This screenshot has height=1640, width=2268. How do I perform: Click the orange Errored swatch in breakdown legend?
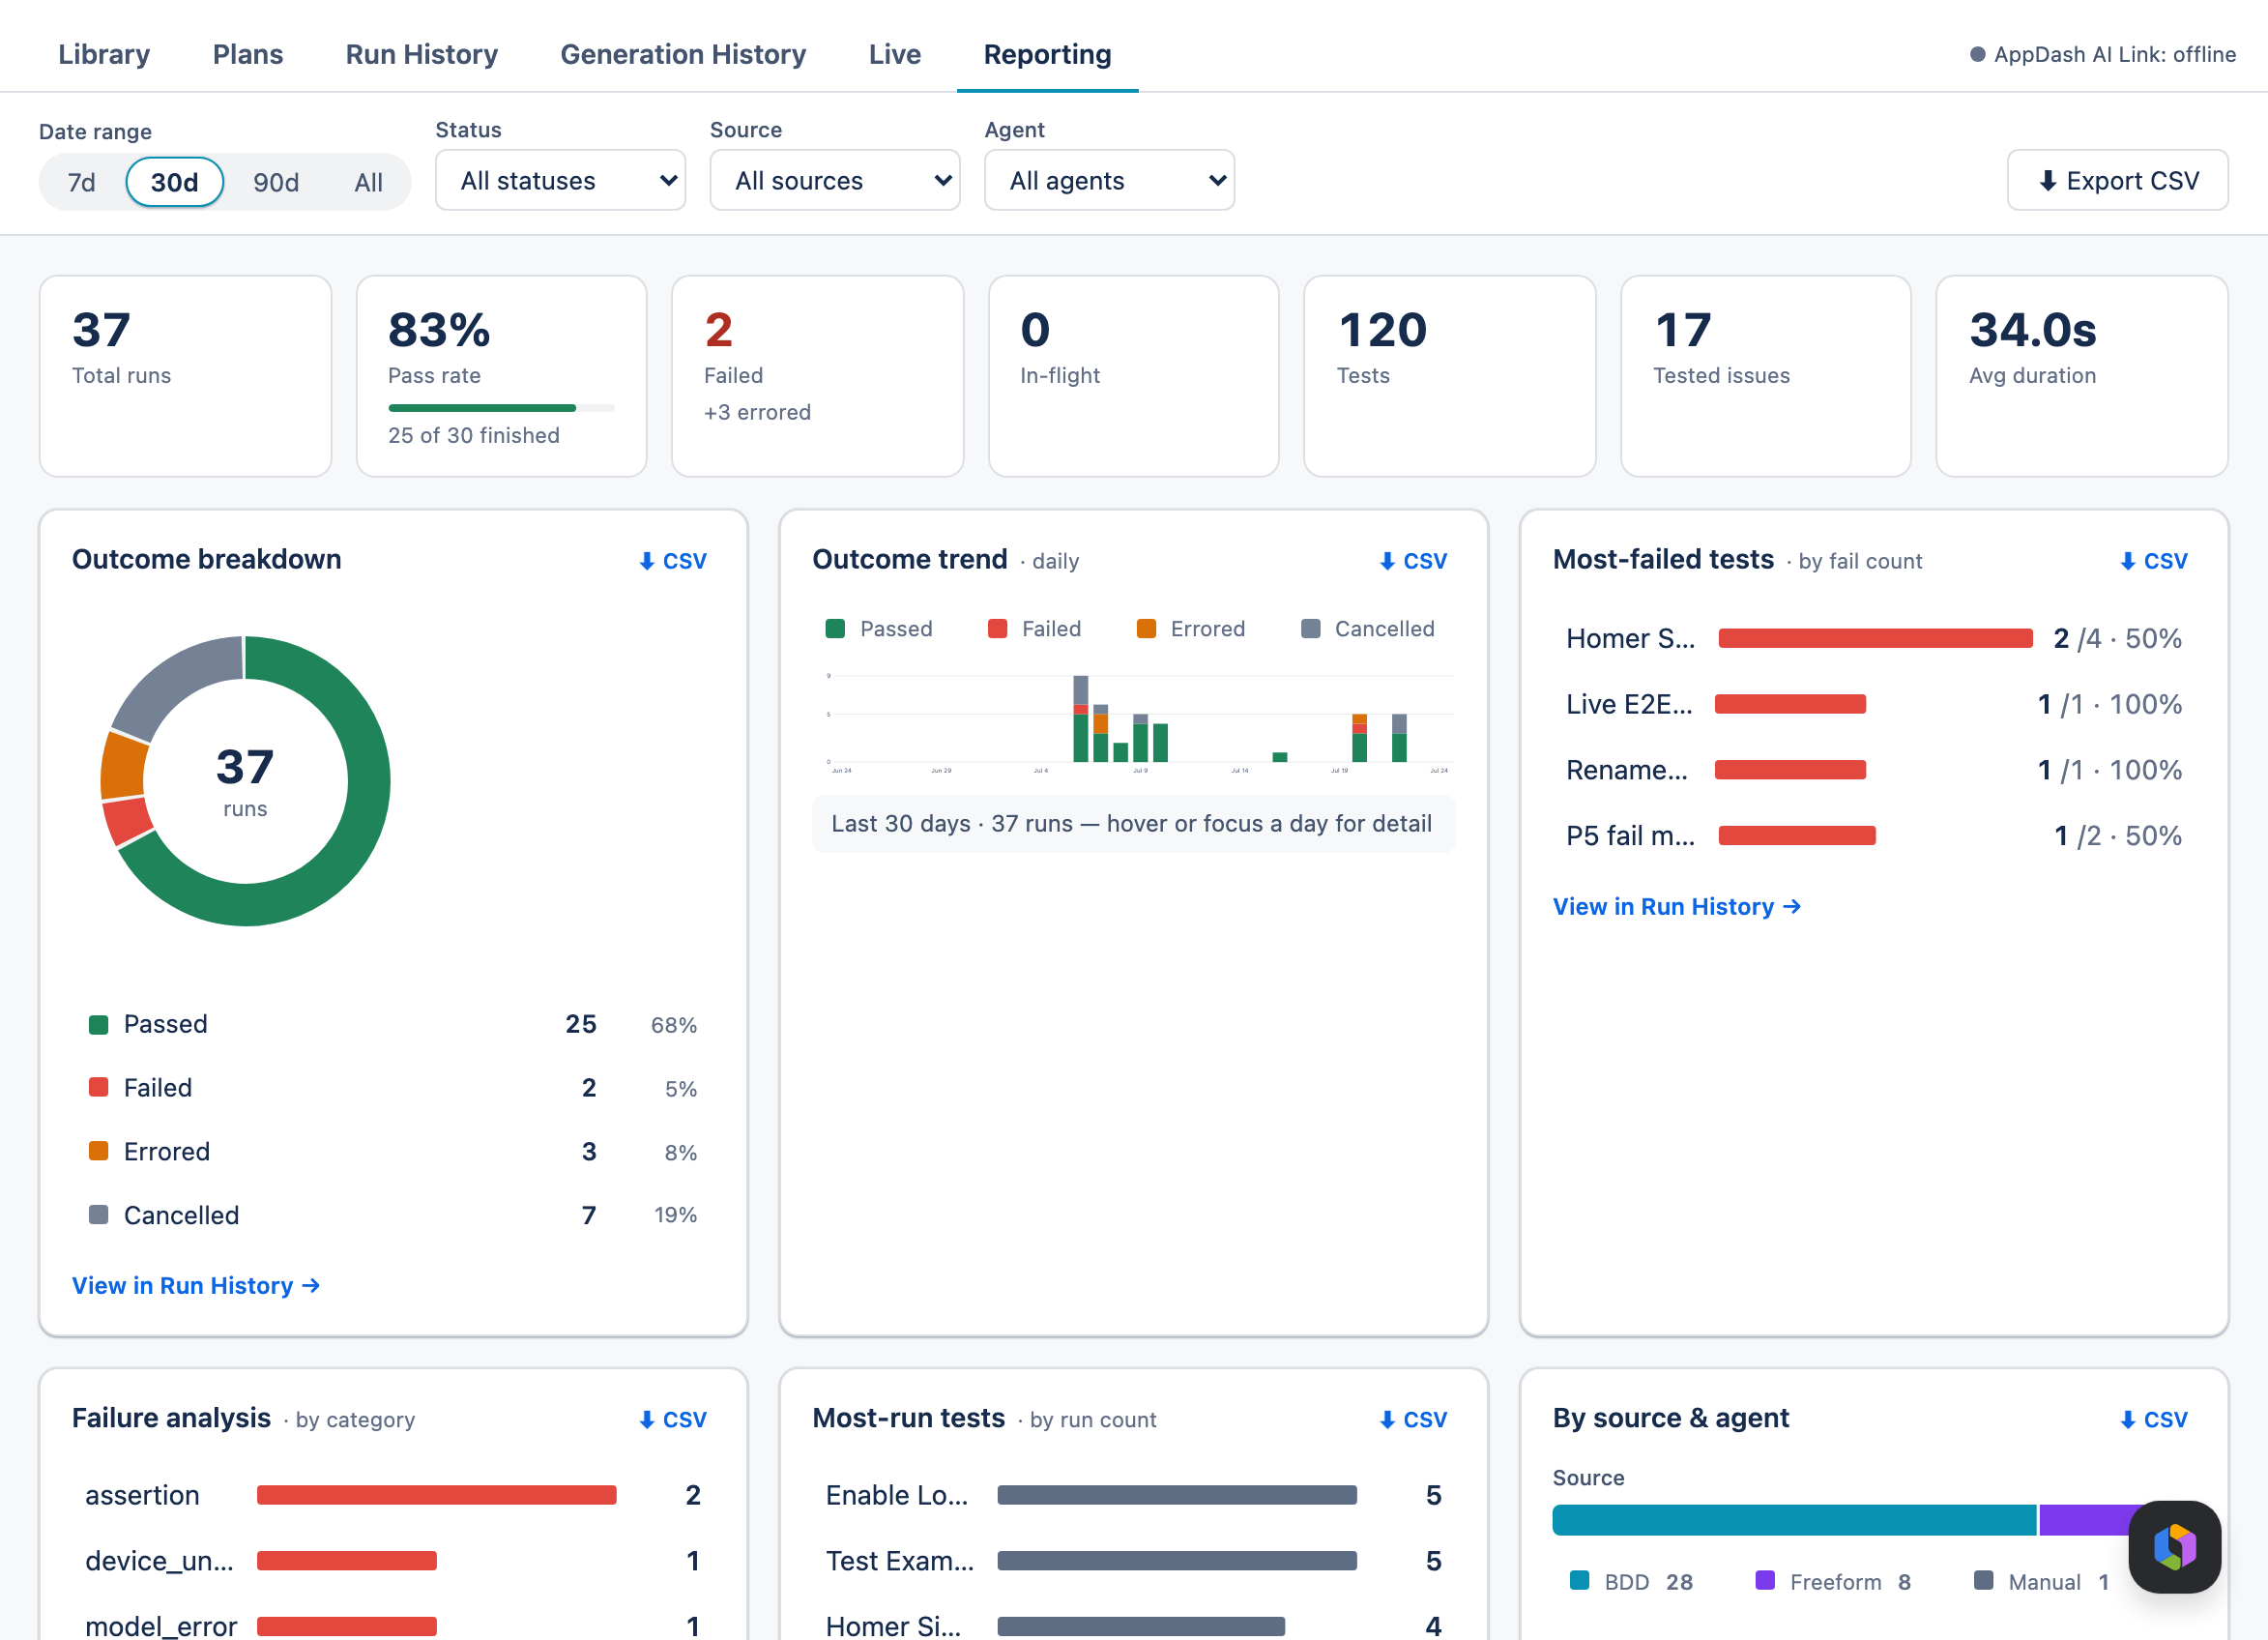pyautogui.click(x=98, y=1151)
